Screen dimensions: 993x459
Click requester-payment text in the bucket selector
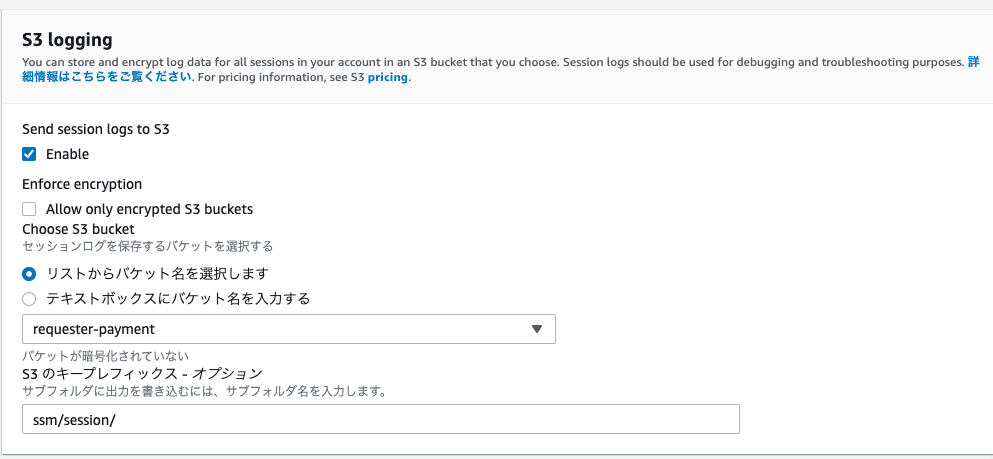tap(94, 329)
